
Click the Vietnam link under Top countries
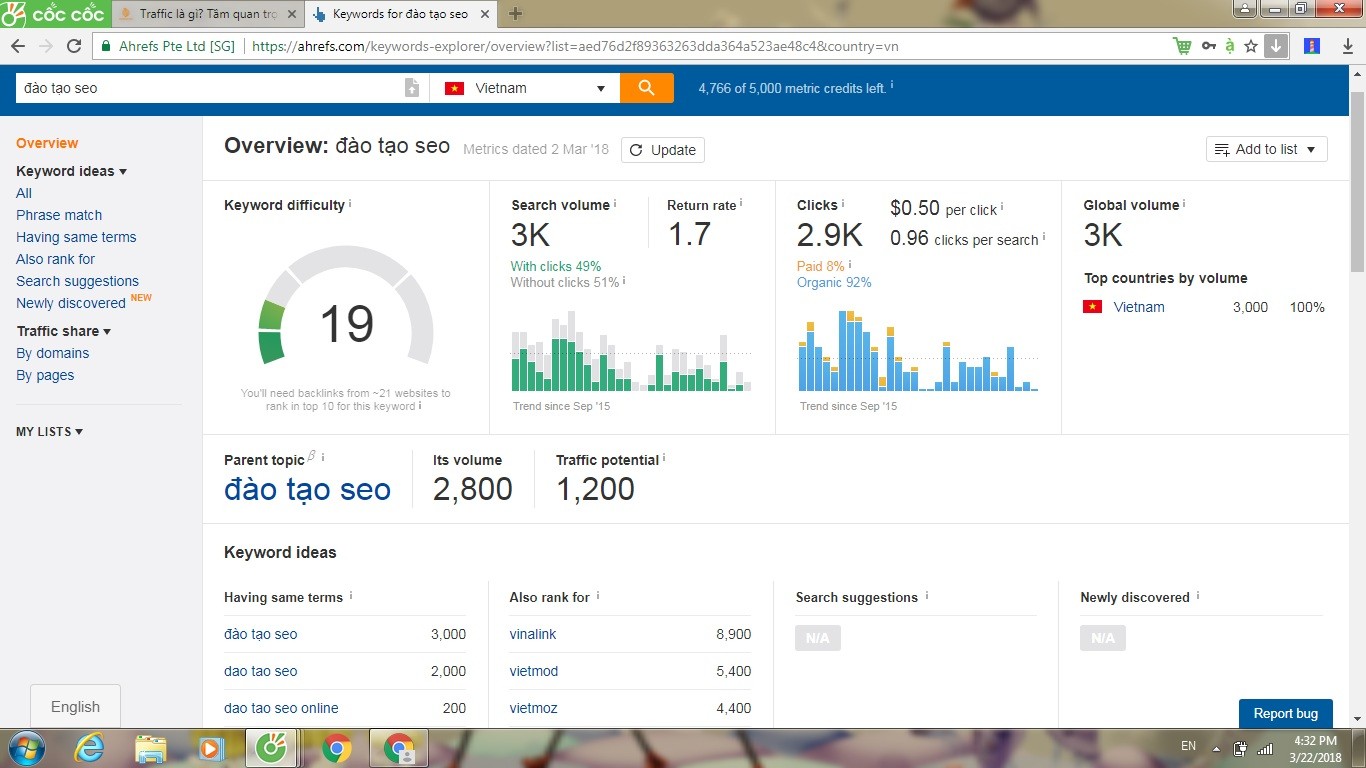pos(1139,307)
